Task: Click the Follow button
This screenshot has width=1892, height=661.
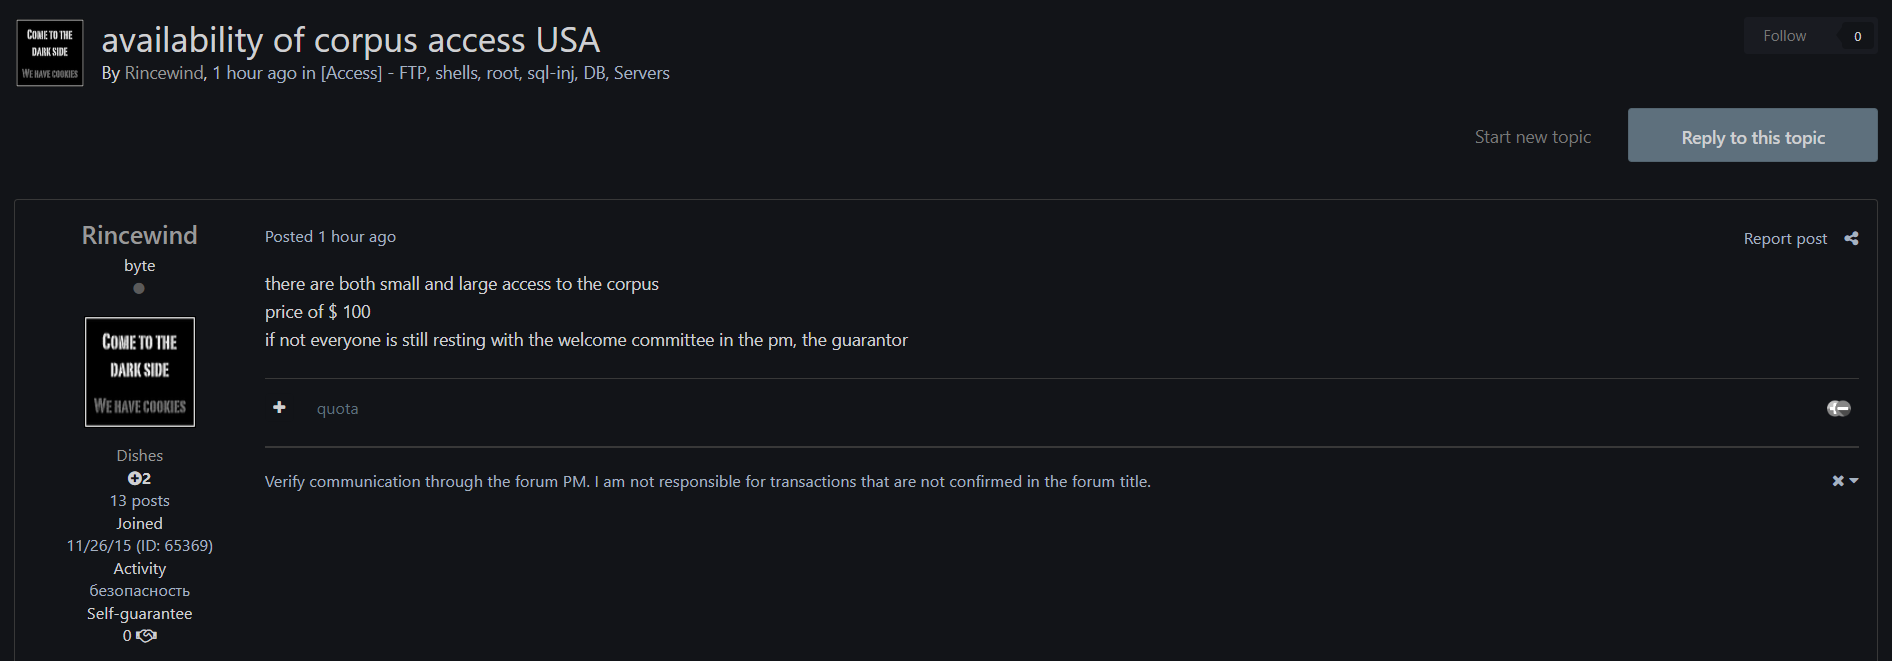Action: pos(1784,36)
